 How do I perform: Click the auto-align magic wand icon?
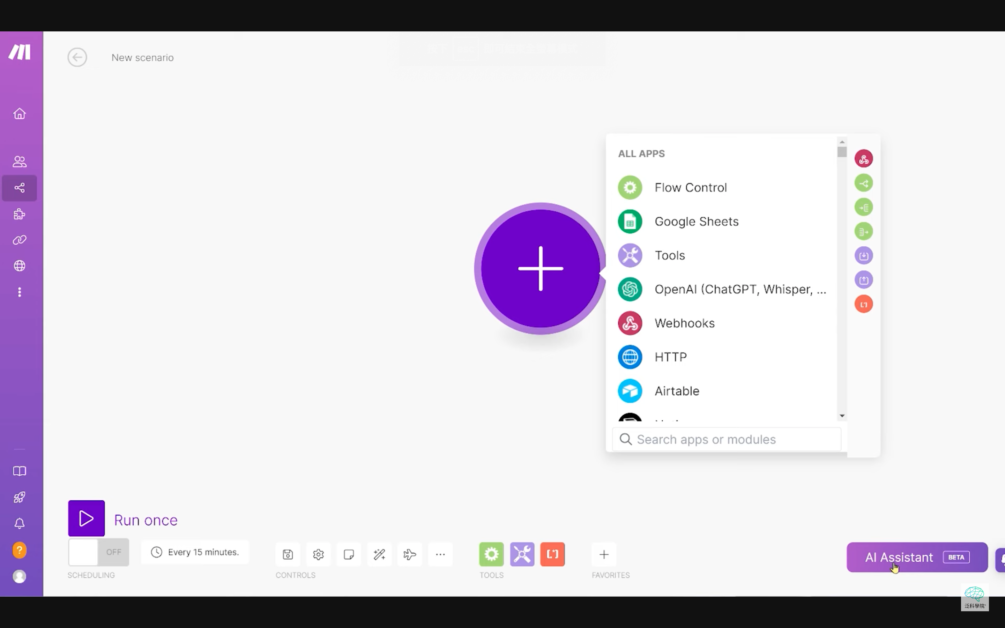(x=379, y=554)
